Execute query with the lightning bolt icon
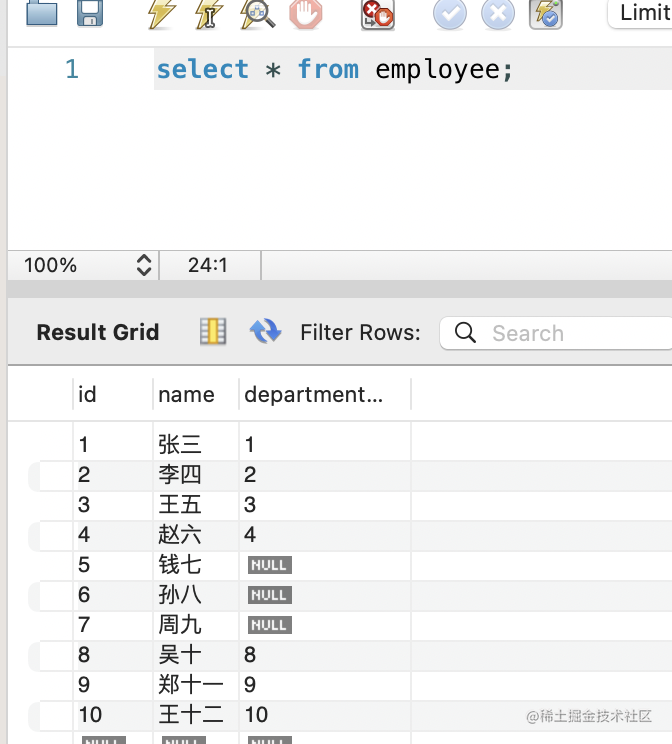The image size is (672, 744). (x=162, y=14)
